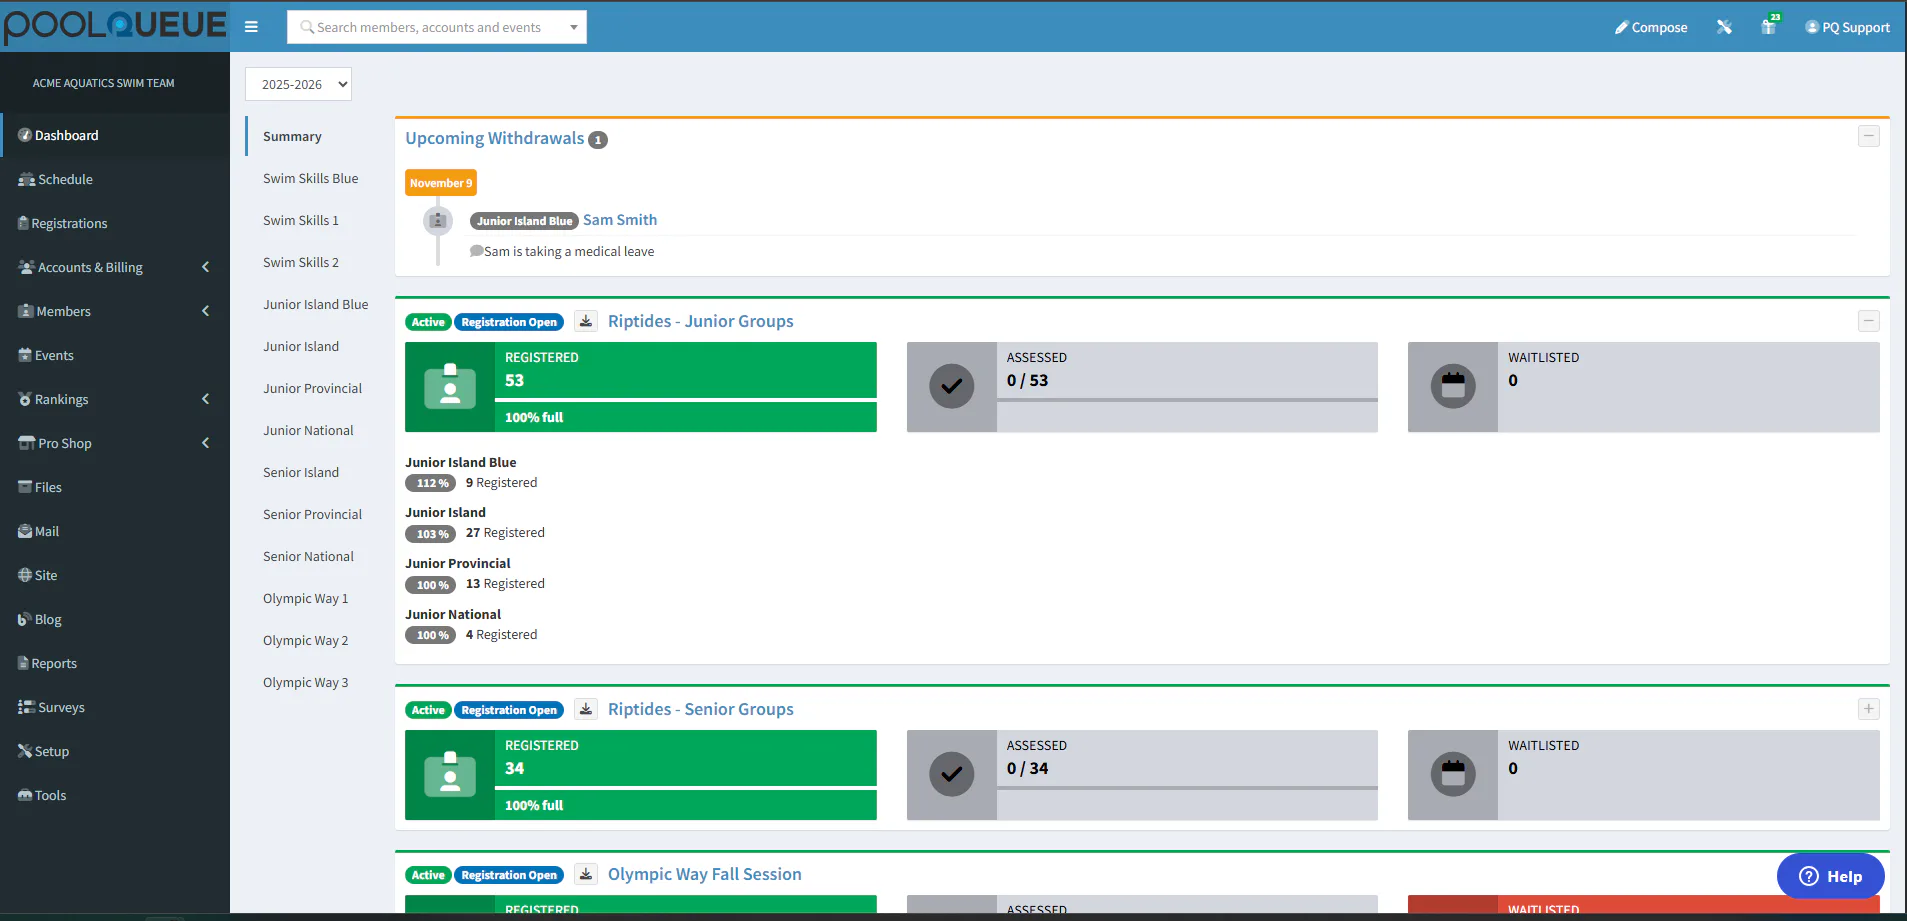Click the Senior Groups waitlisted calendar icon

[1453, 774]
